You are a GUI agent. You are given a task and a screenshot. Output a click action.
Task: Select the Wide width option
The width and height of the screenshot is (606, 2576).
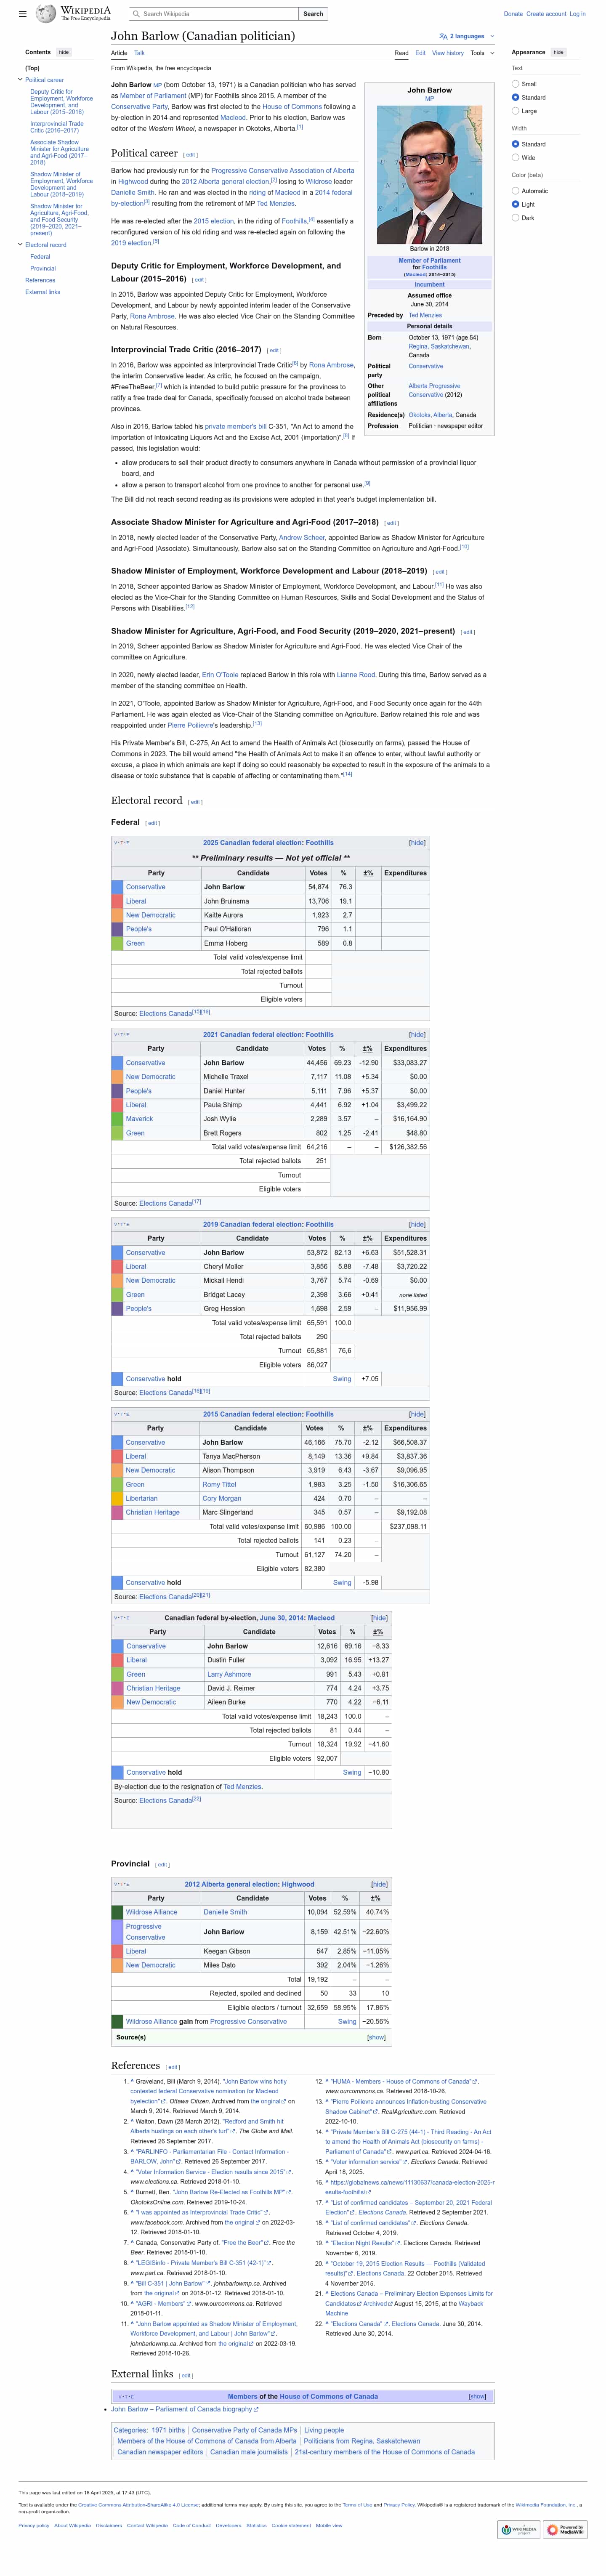tap(515, 157)
